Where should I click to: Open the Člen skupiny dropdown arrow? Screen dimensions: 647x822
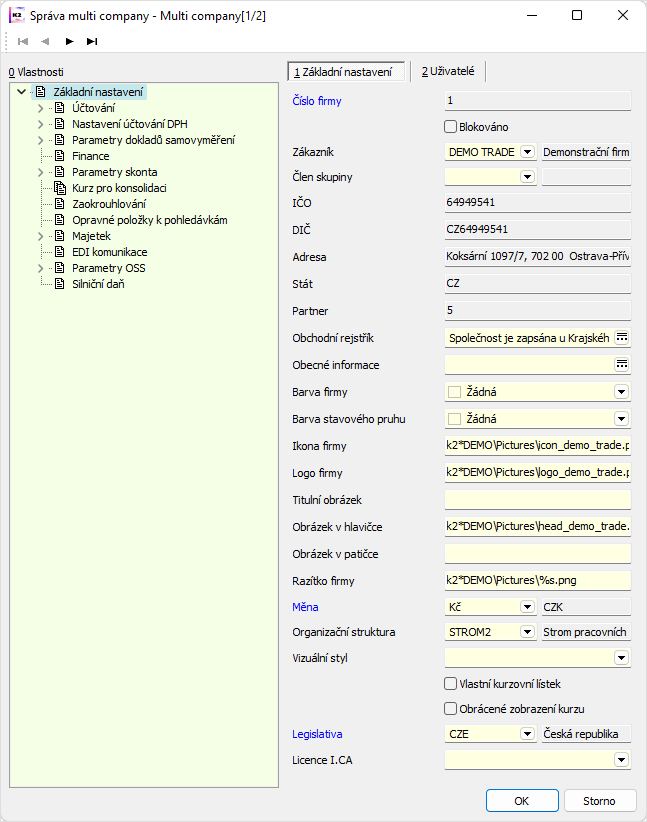click(527, 177)
